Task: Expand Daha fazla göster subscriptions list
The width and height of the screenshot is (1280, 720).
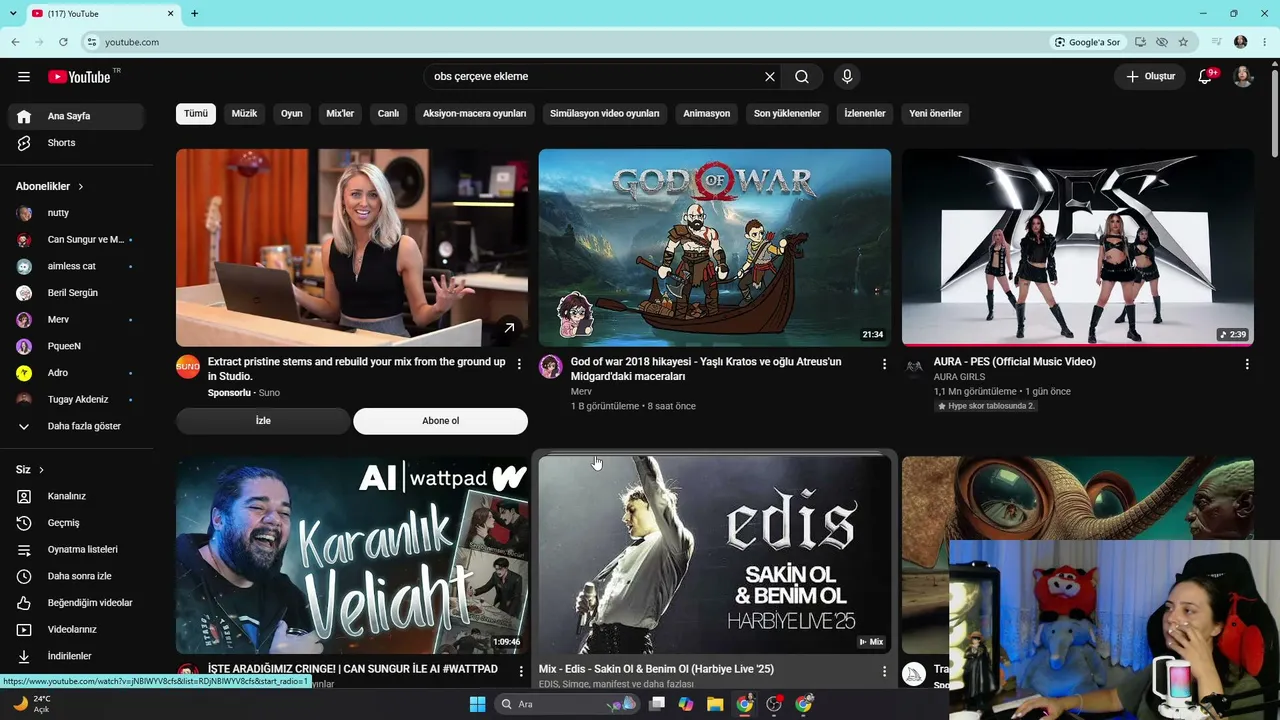Action: click(76, 426)
